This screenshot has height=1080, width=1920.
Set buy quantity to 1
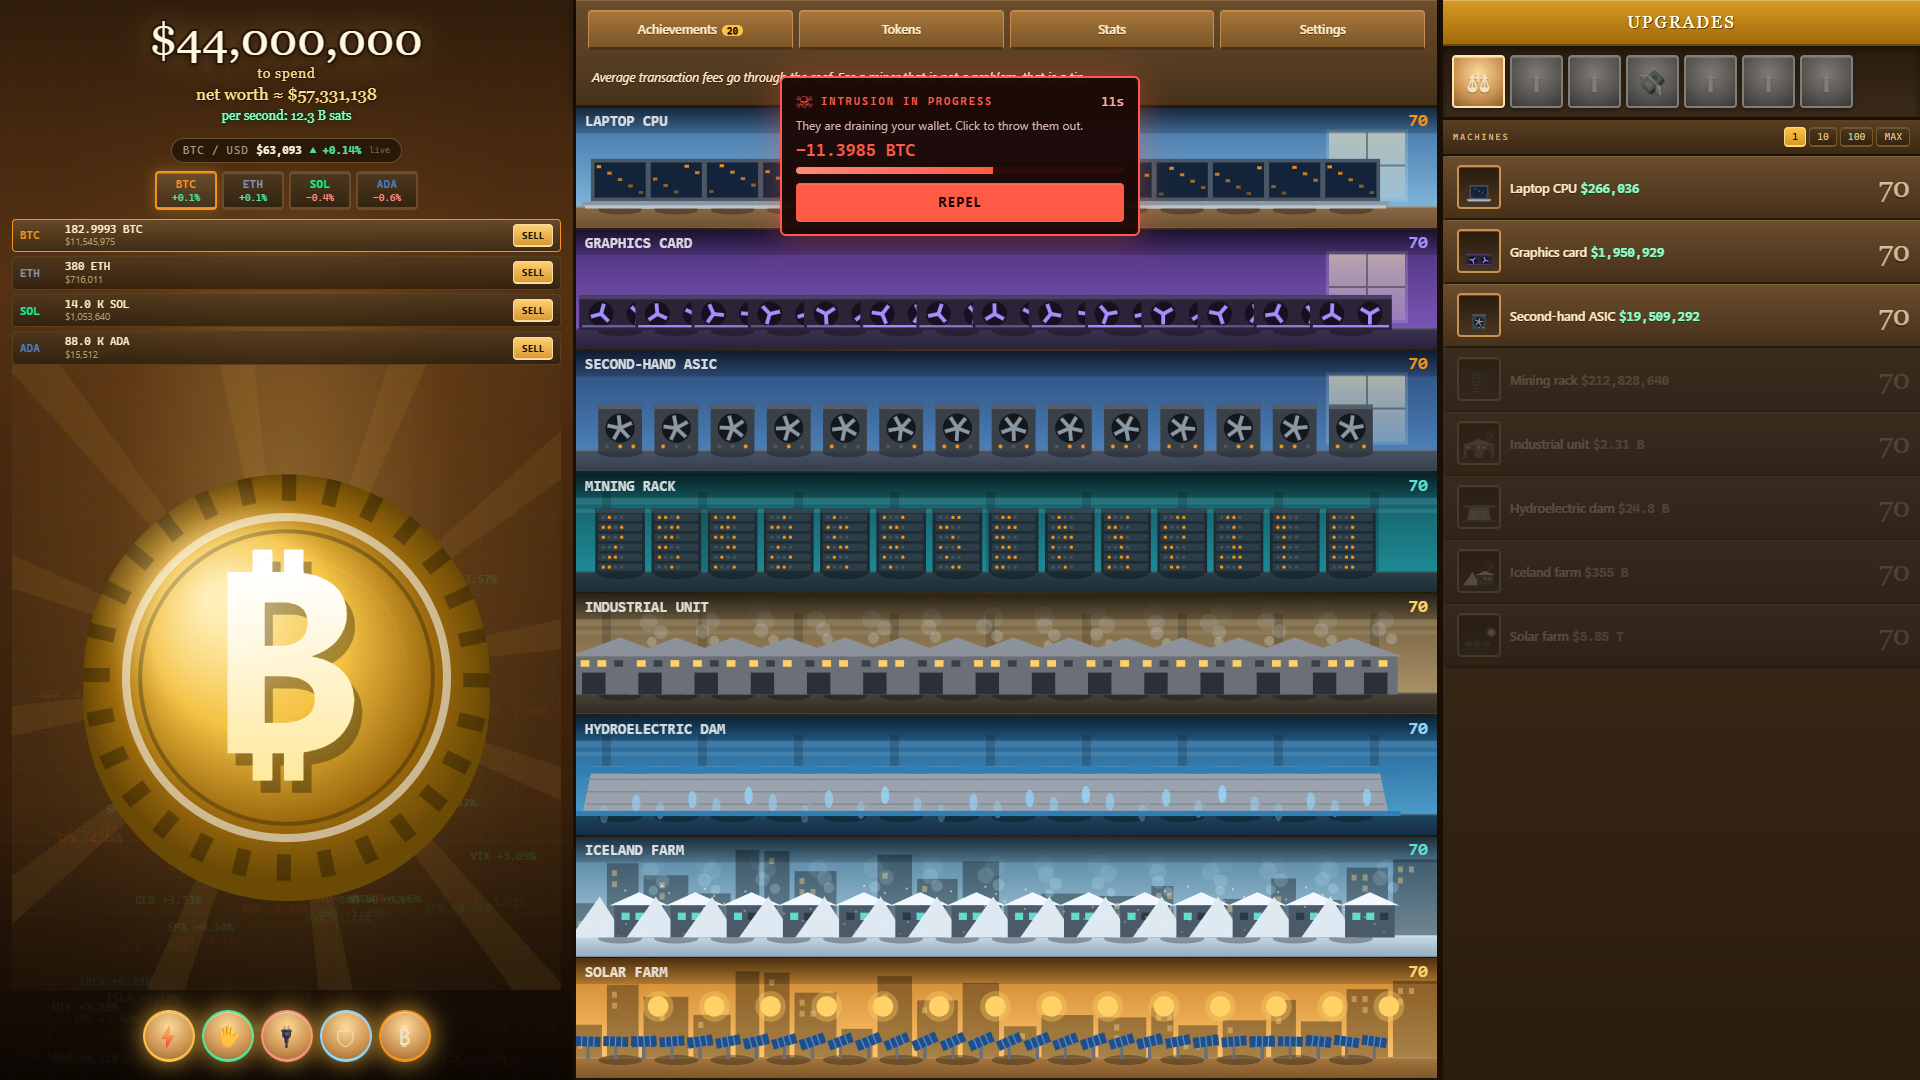pyautogui.click(x=1795, y=137)
